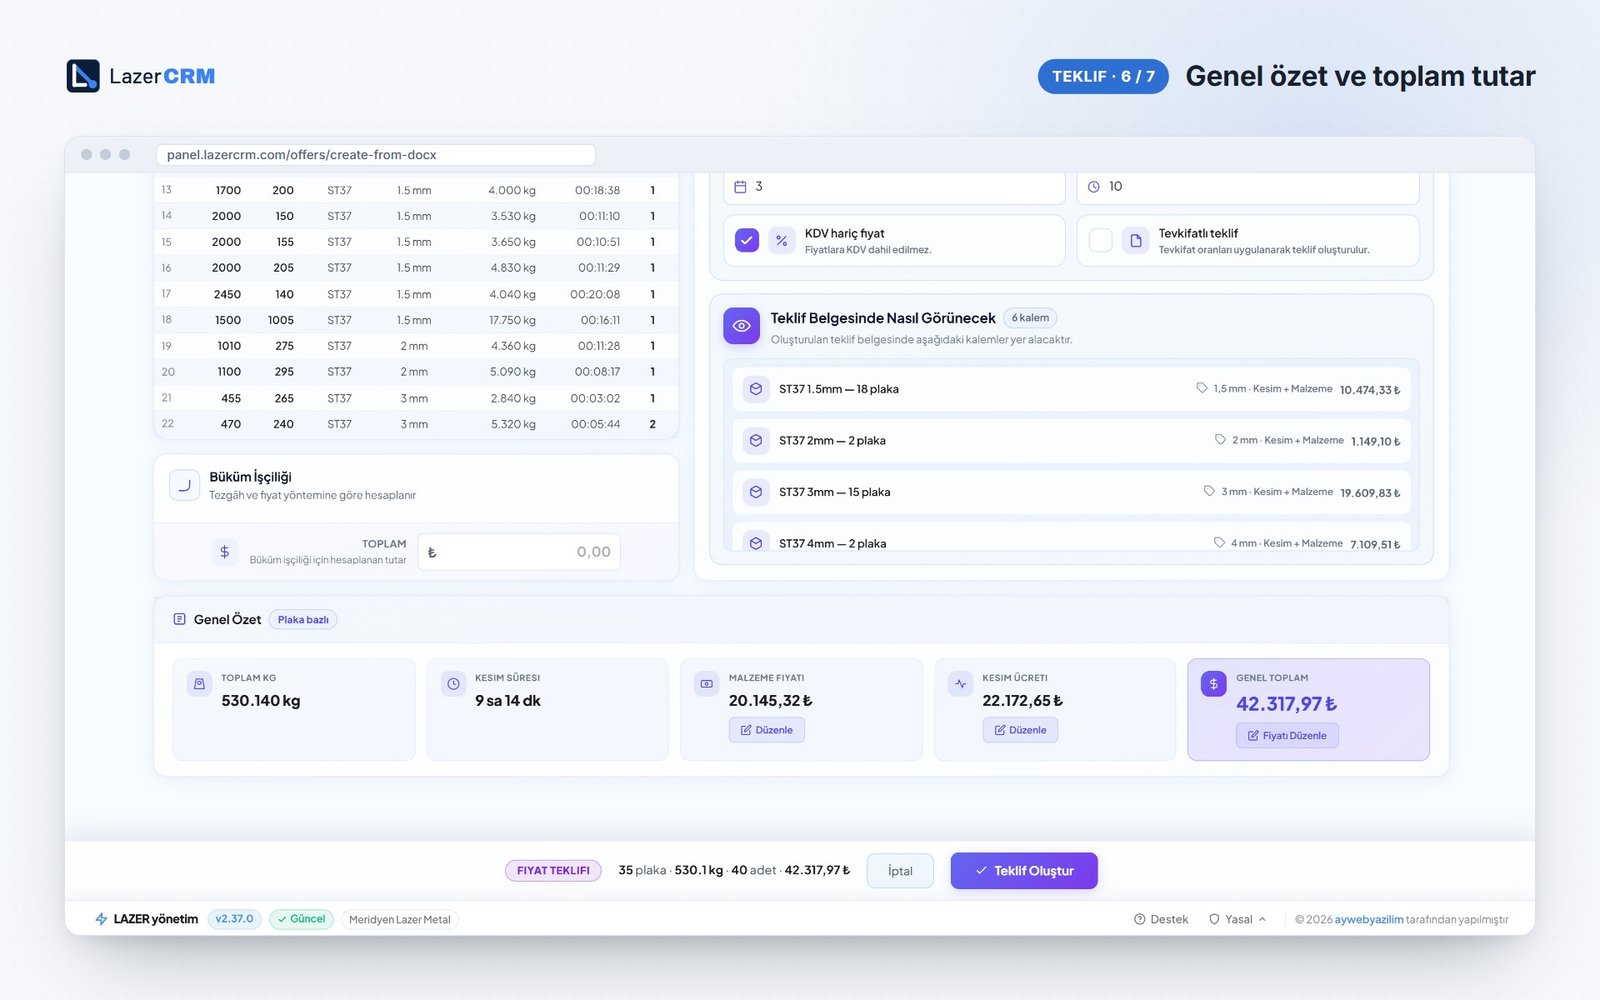Viewport: 1600px width, 1000px height.
Task: Click the Fiyatı Düzenle button
Action: click(x=1287, y=736)
